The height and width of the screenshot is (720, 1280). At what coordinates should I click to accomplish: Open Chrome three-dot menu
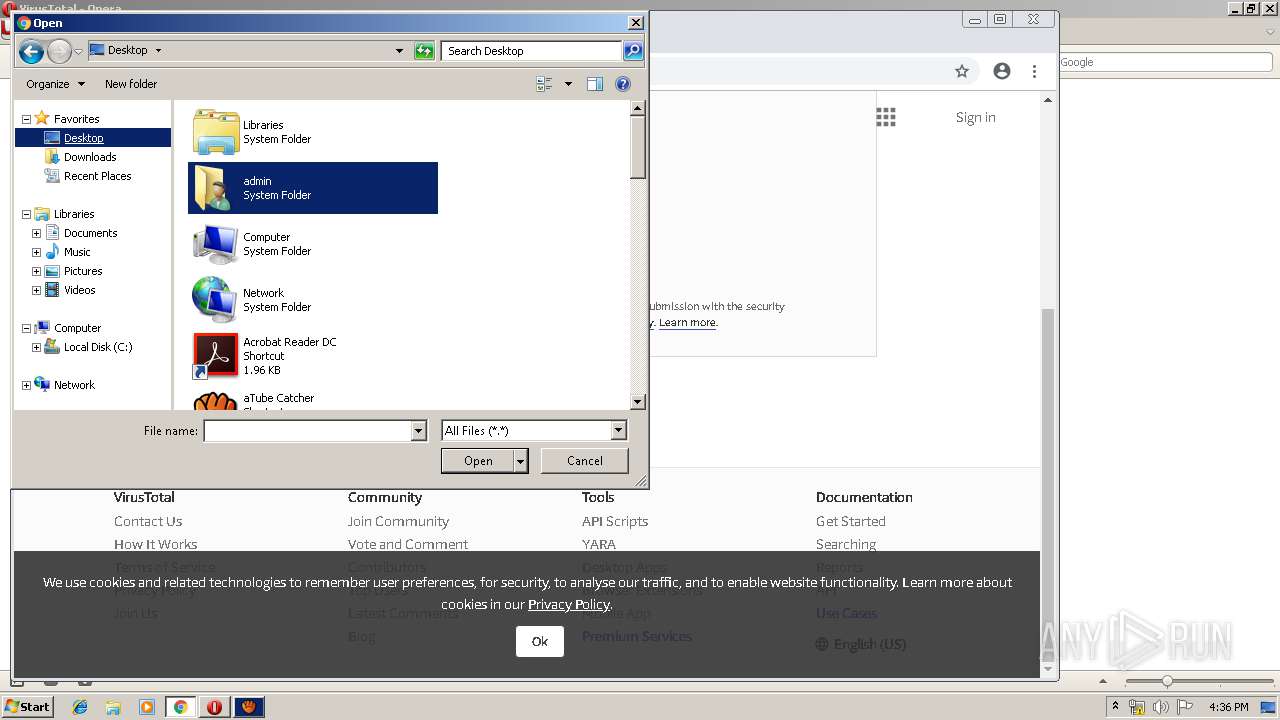click(x=1035, y=71)
